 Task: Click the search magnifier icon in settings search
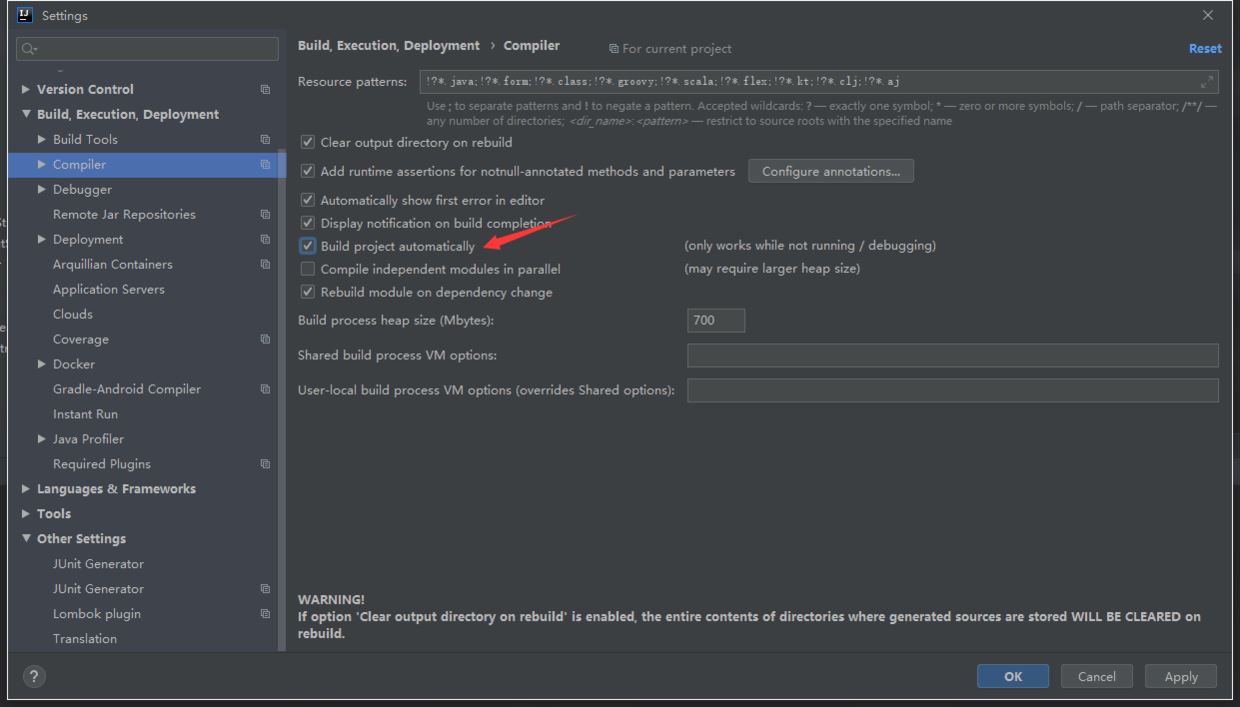coord(30,48)
